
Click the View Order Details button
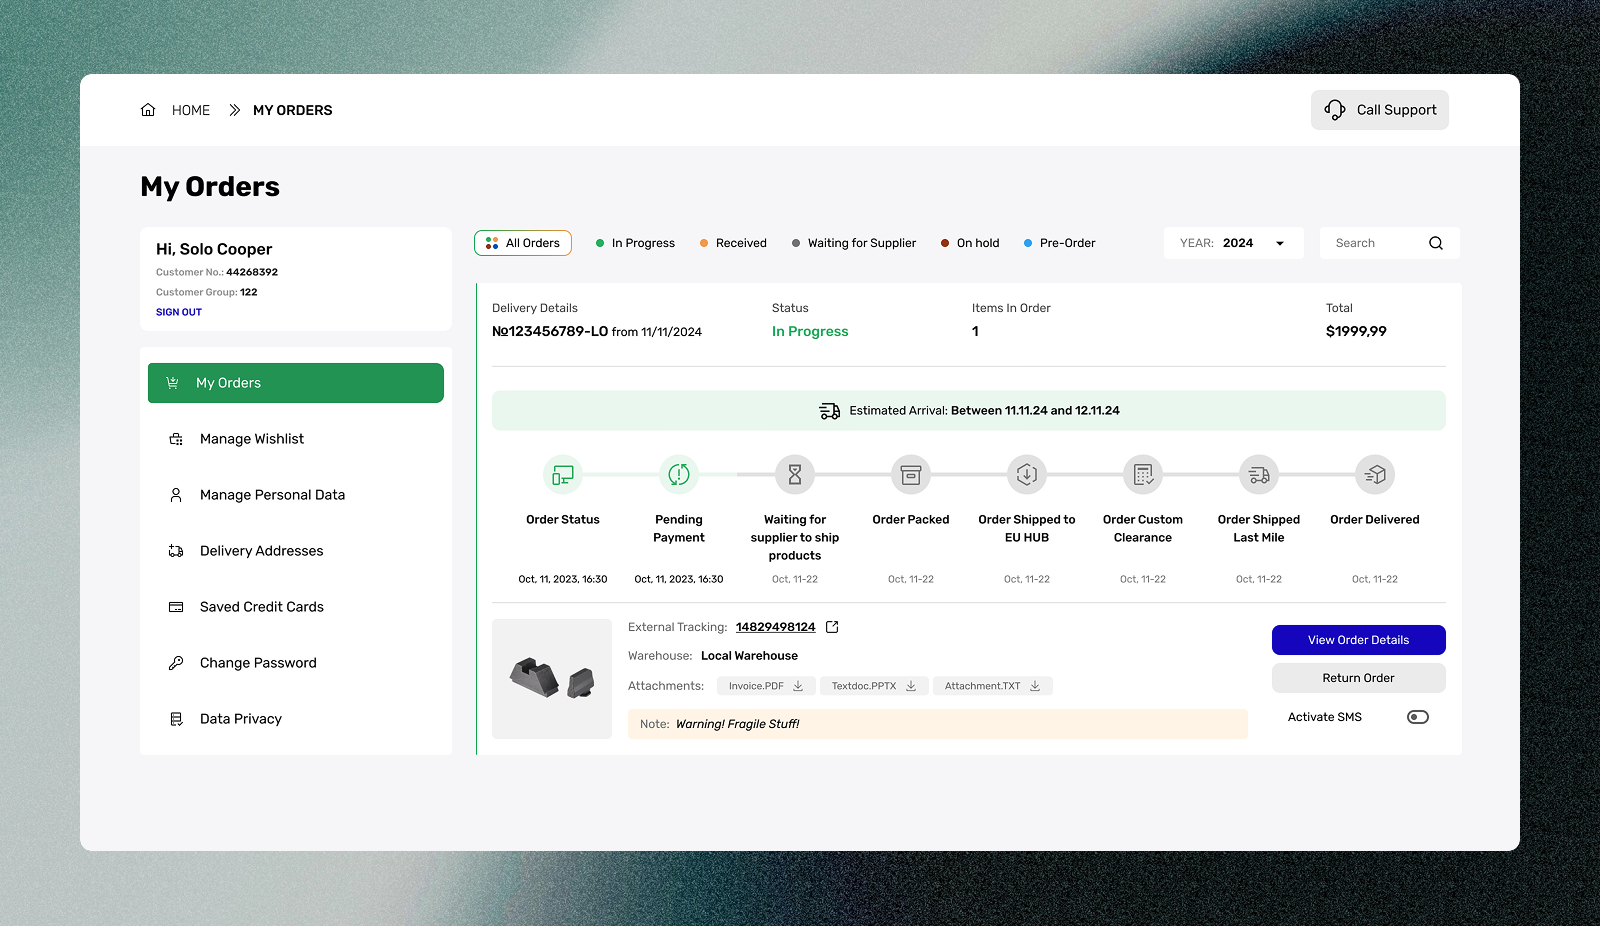1358,640
